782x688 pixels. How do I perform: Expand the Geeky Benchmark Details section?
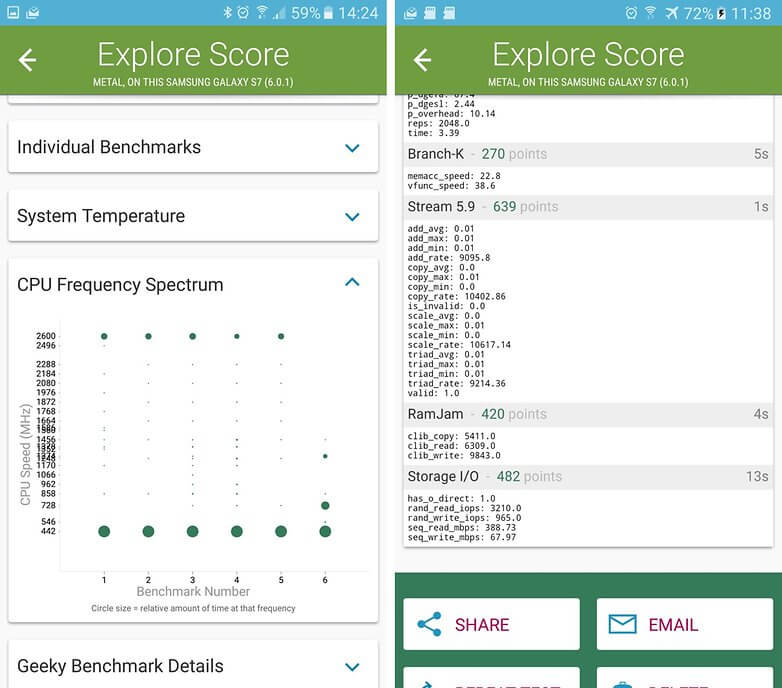193,665
